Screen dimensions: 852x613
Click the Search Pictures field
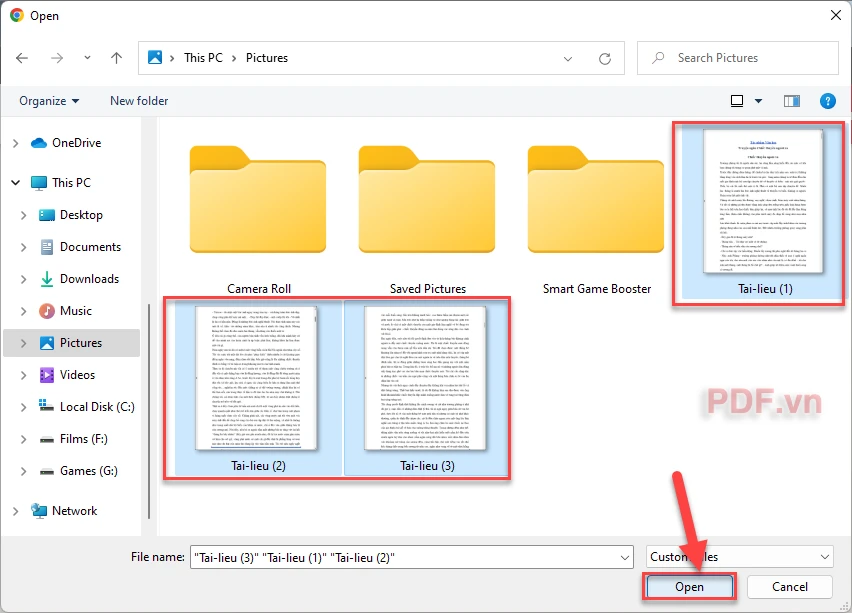738,58
